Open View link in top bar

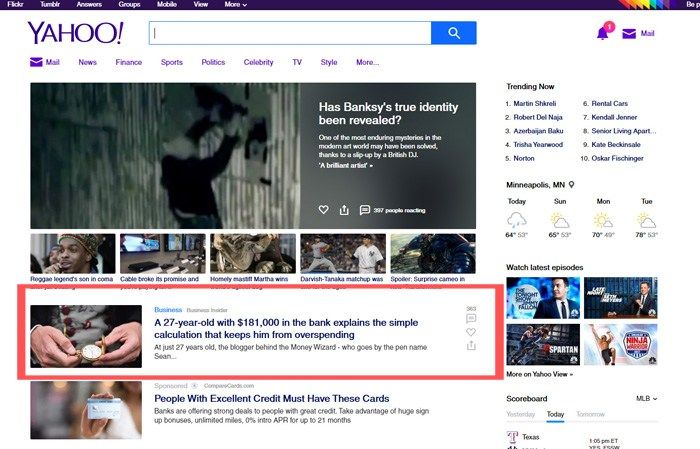point(200,4)
